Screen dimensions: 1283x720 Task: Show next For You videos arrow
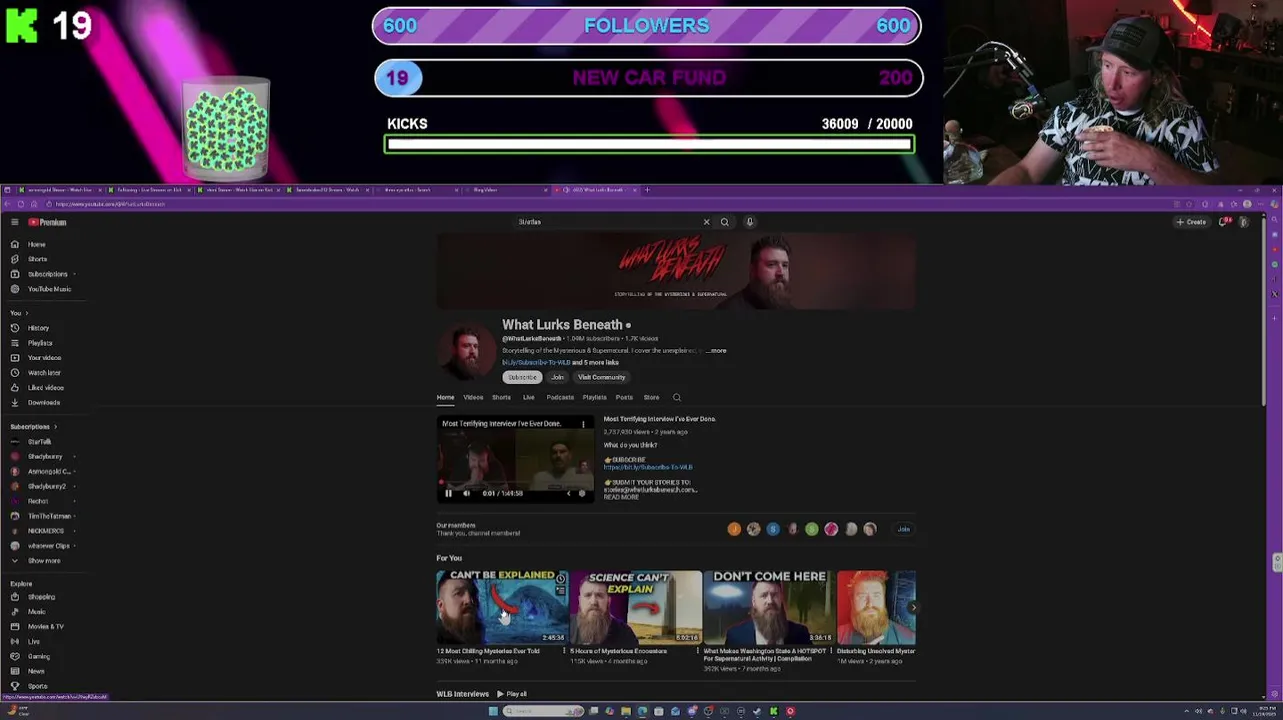point(912,607)
